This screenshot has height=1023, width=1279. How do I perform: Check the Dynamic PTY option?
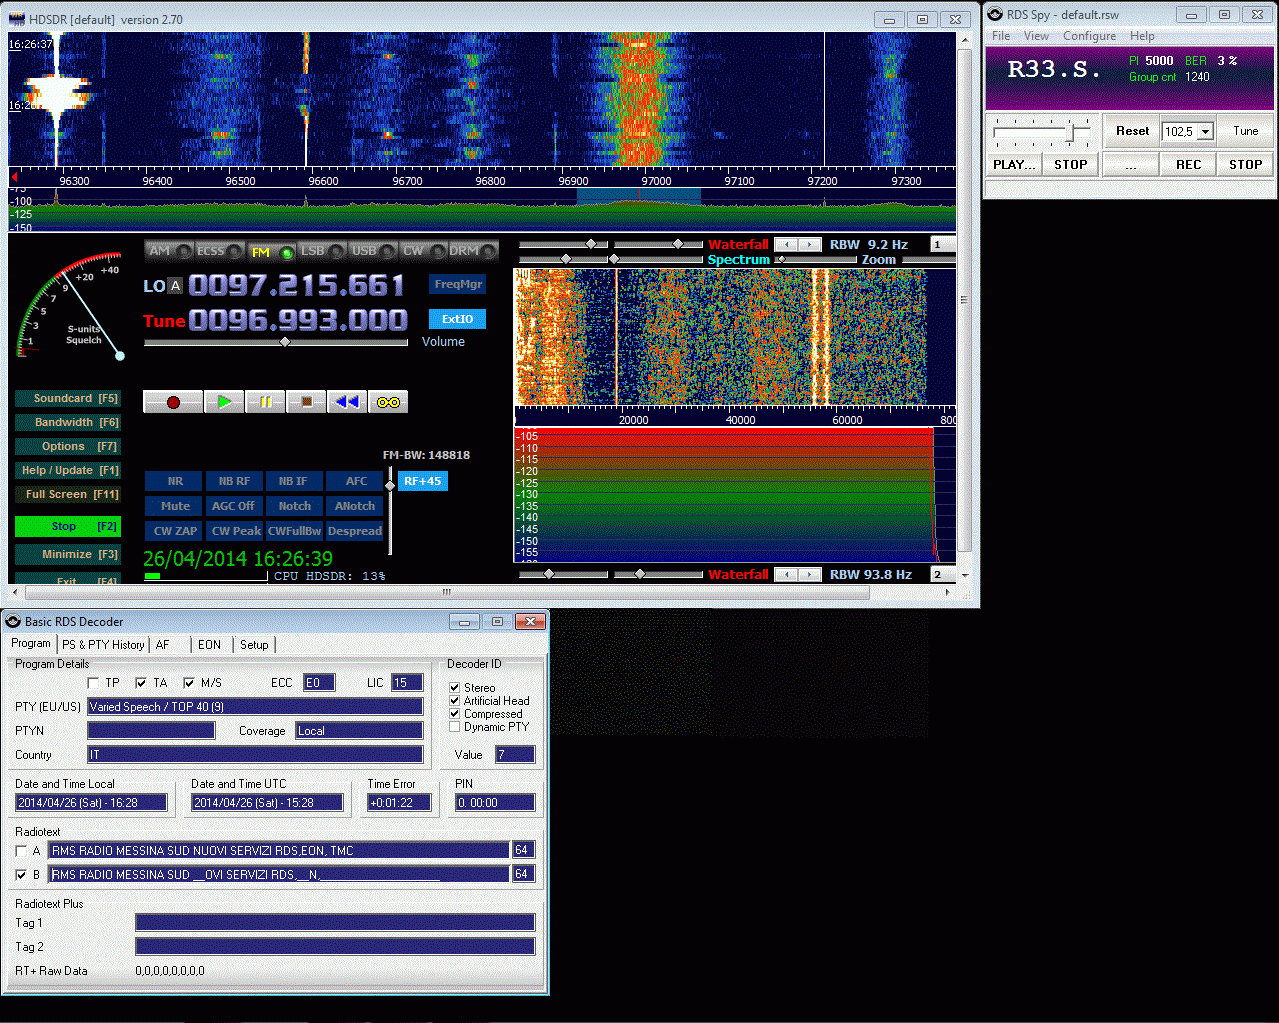[455, 727]
